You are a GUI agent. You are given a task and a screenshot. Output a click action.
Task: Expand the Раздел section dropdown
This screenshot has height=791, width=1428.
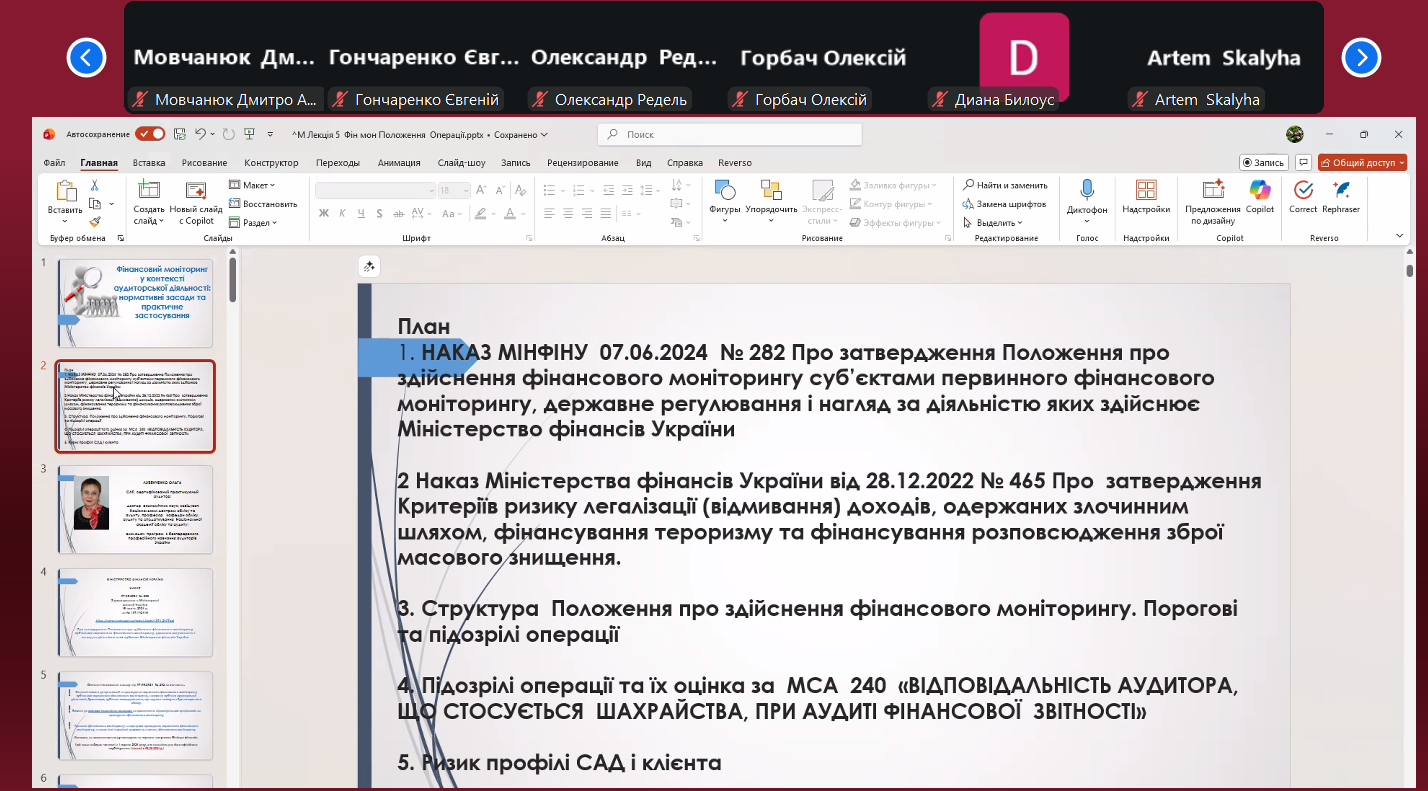tap(252, 223)
